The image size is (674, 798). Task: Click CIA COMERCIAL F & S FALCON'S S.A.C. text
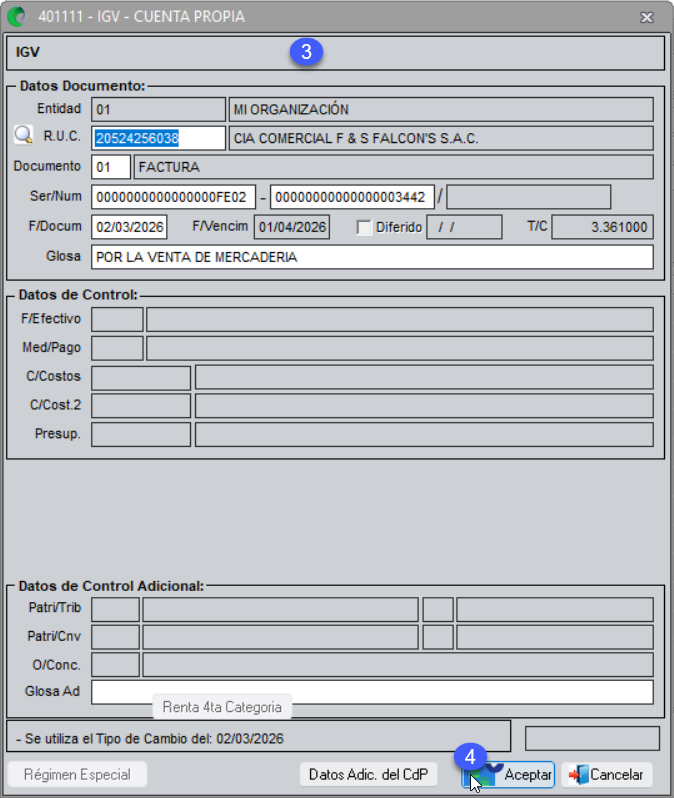pos(356,138)
